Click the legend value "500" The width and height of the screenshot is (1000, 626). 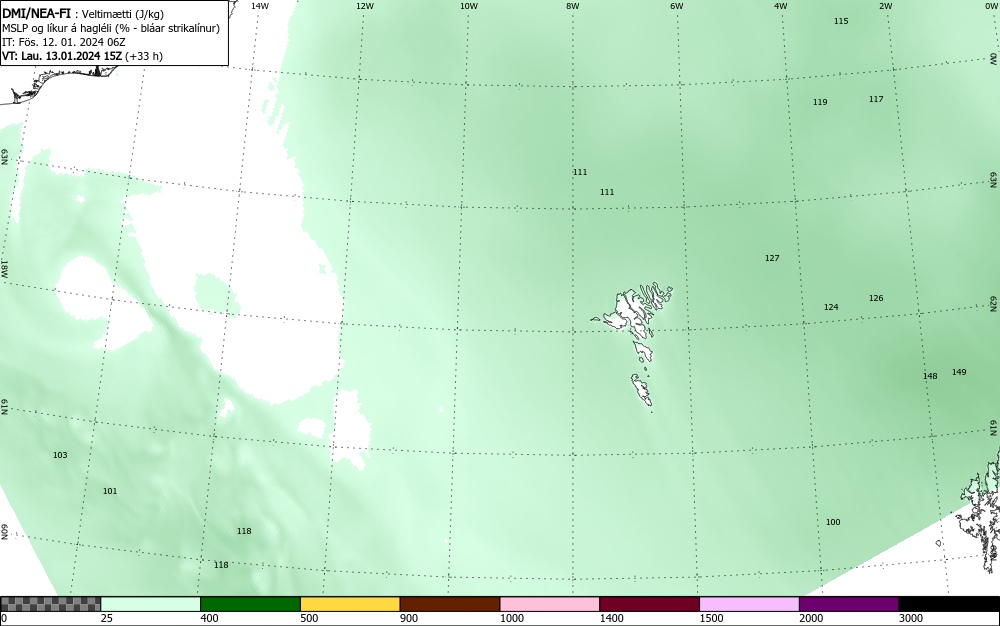click(x=309, y=618)
